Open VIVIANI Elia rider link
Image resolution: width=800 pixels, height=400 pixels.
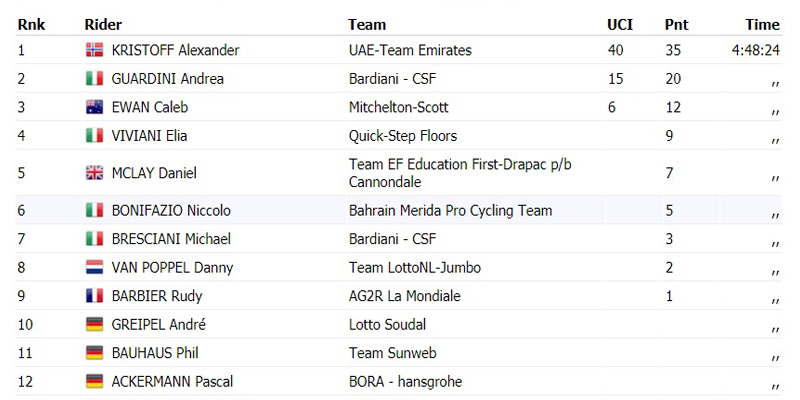click(x=149, y=136)
